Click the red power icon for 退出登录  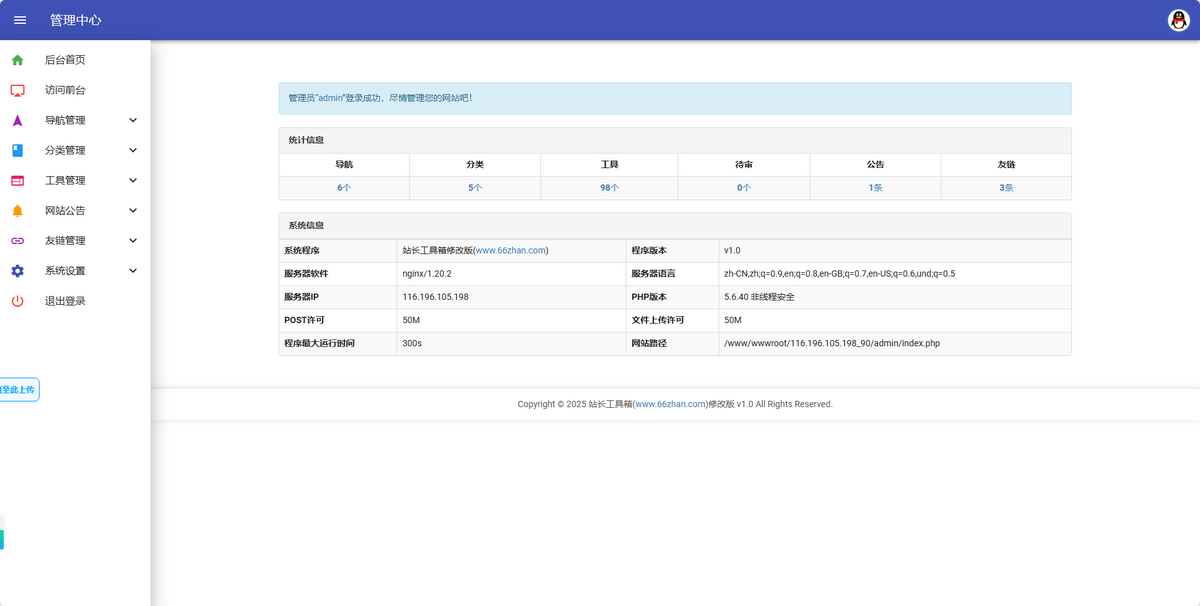17,300
